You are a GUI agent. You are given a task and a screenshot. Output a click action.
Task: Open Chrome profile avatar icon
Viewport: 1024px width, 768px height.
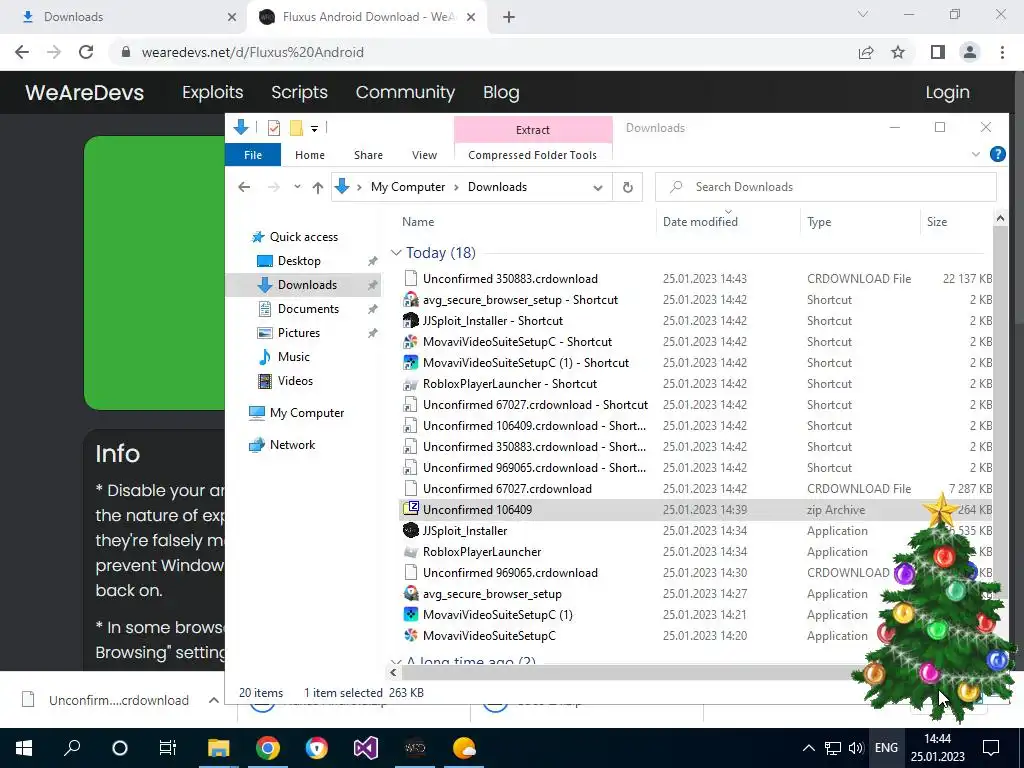(970, 52)
